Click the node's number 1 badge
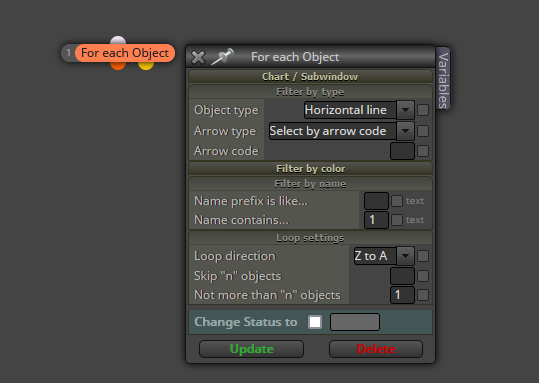Image resolution: width=539 pixels, height=383 pixels. [69, 53]
